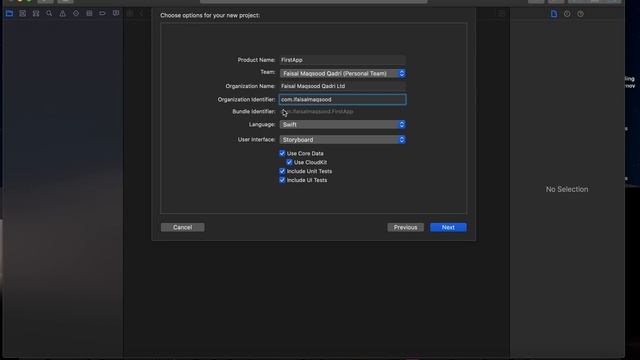Open the Language dropdown set to Swift
The height and width of the screenshot is (360, 640).
point(342,124)
